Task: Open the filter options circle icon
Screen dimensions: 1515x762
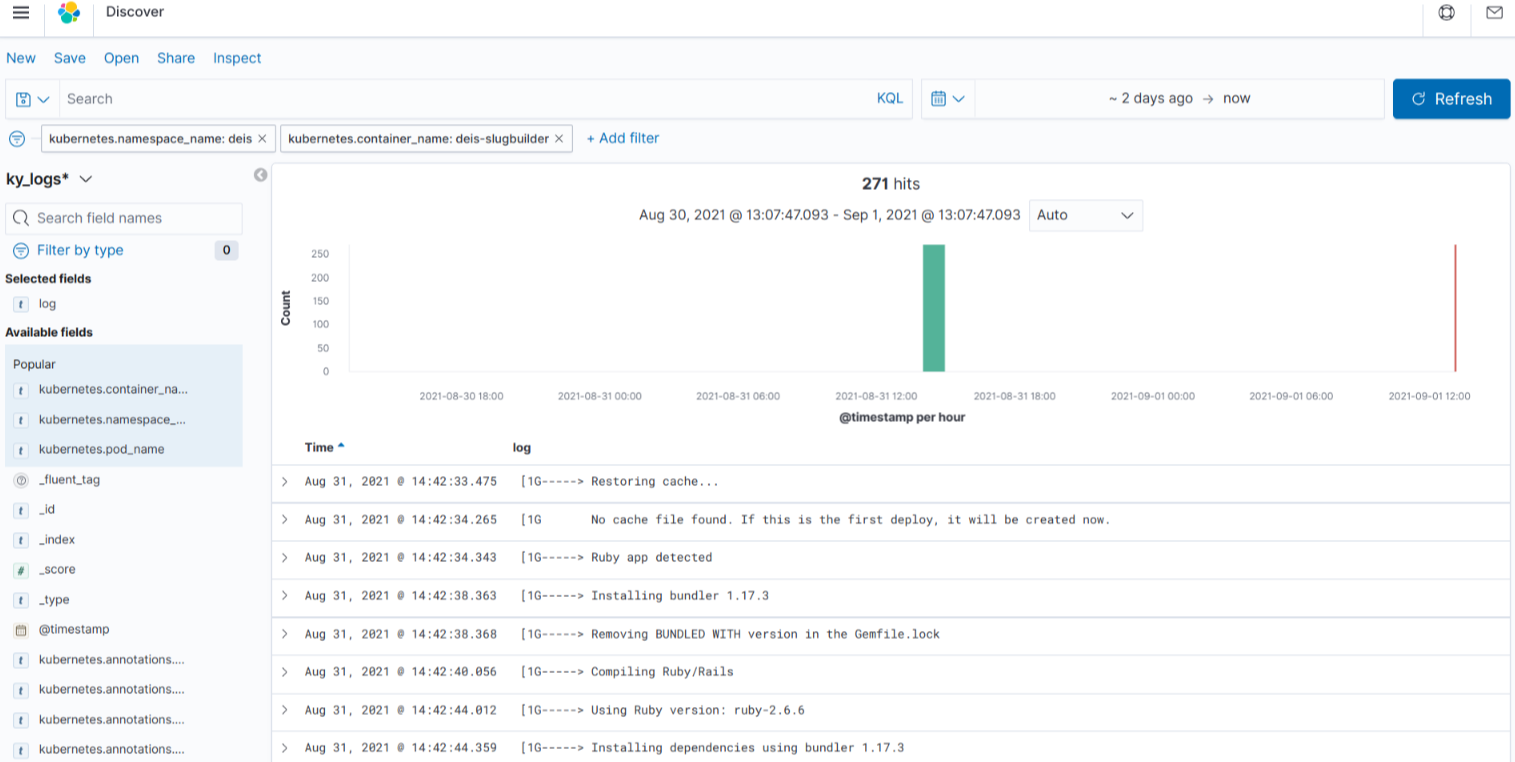Action: 17,139
